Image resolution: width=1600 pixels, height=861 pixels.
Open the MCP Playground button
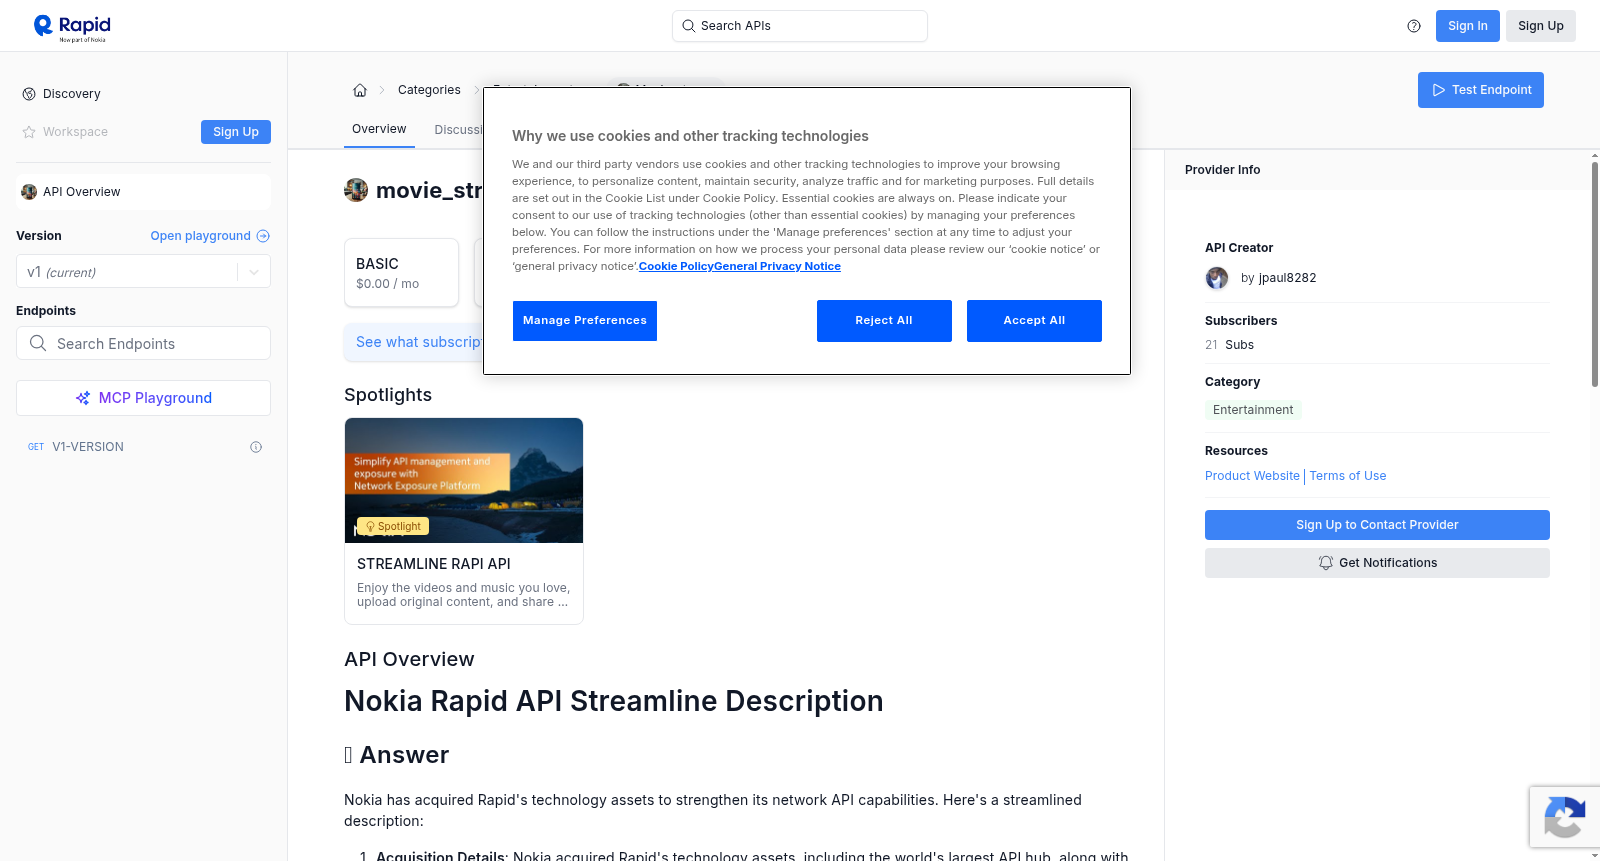143,398
